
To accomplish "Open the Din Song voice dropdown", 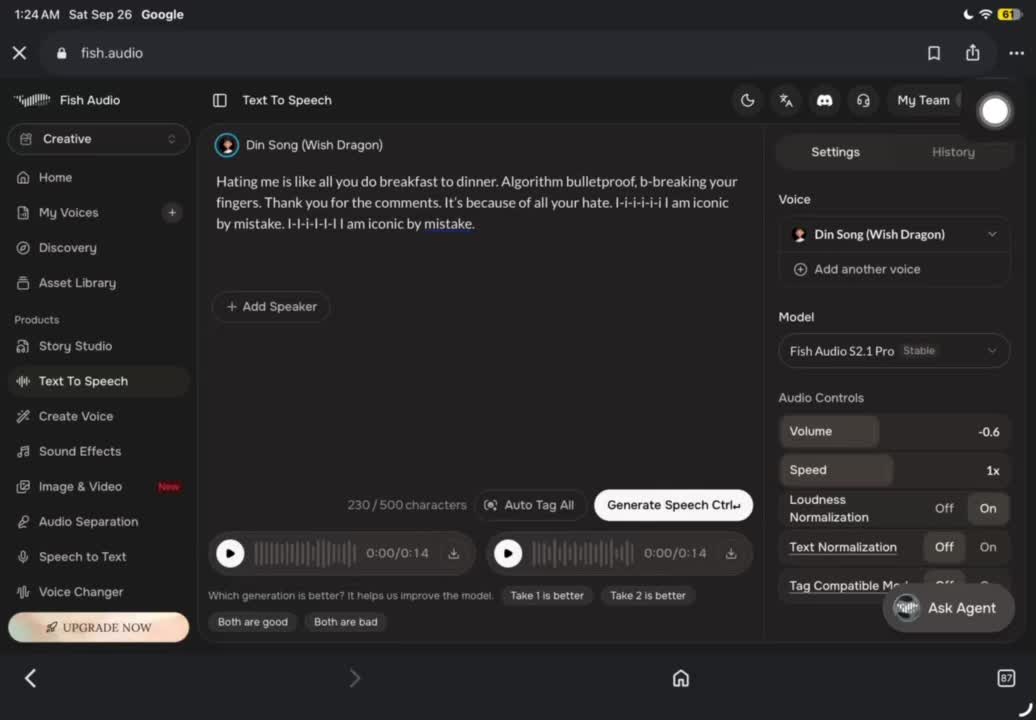I will pos(894,234).
